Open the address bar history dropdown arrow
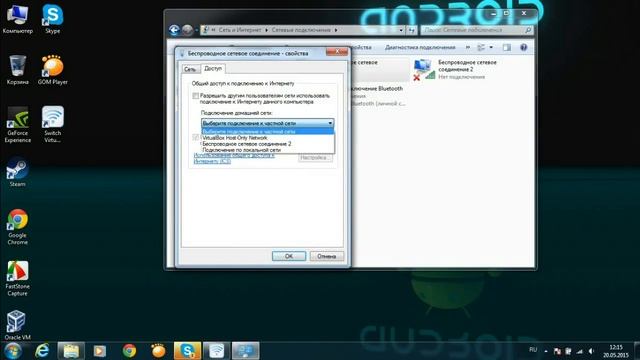640x360 pixels. (x=401, y=30)
